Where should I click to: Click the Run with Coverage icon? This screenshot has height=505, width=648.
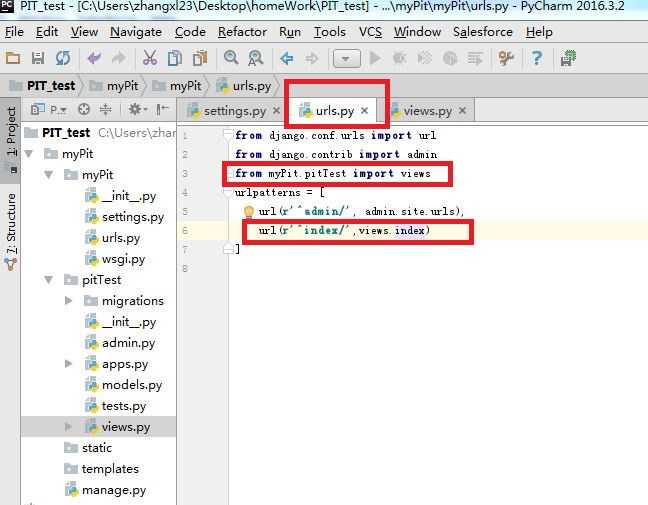pos(424,58)
